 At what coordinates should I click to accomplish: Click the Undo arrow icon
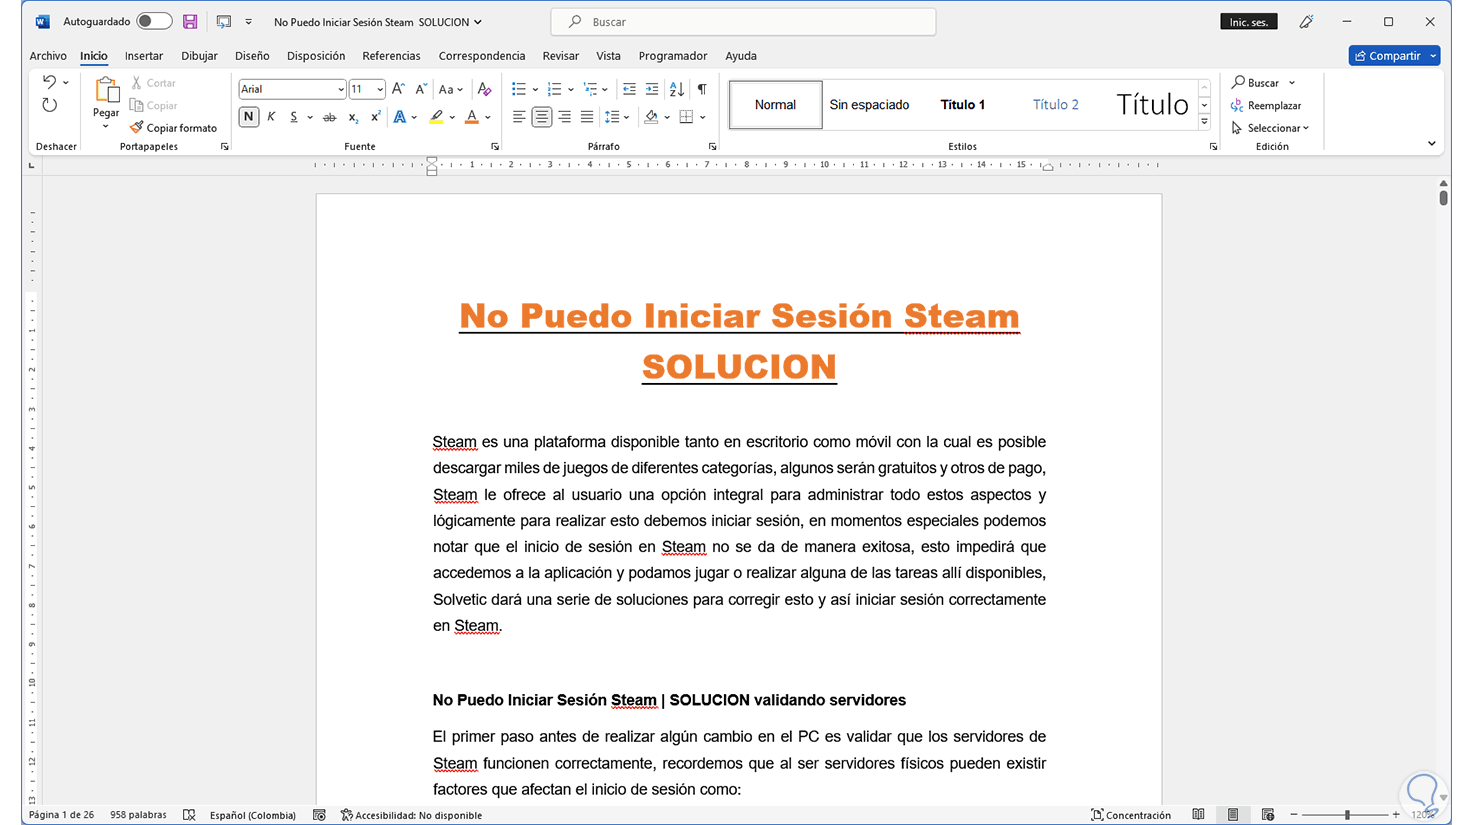click(x=49, y=83)
